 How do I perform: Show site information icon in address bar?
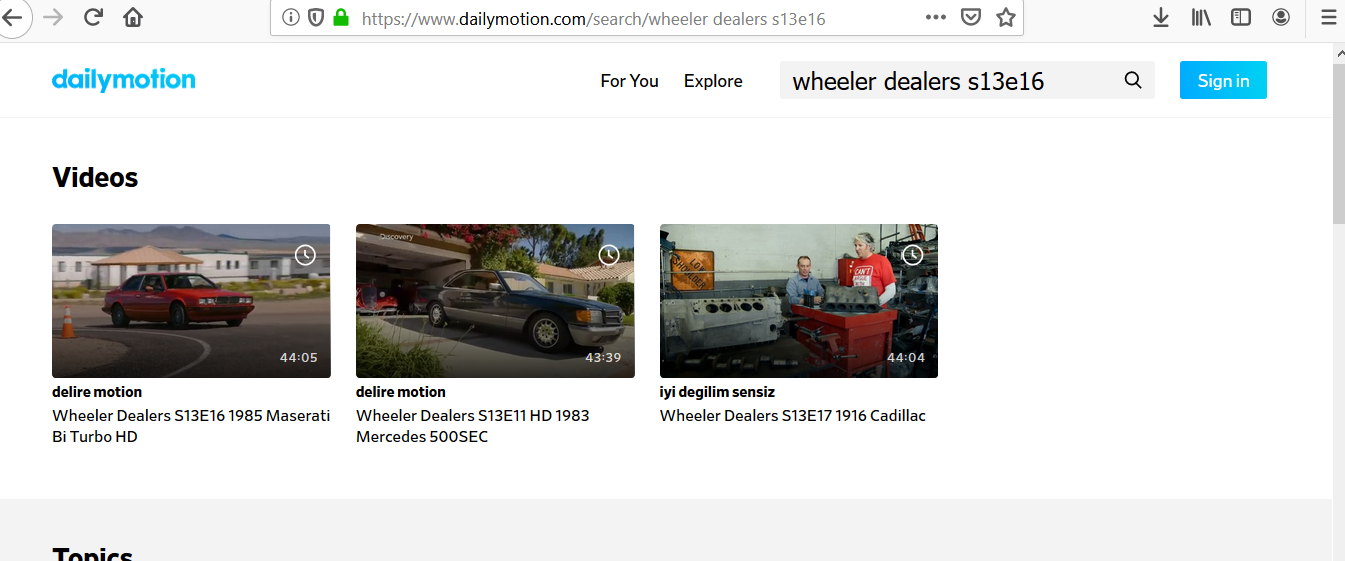point(291,17)
